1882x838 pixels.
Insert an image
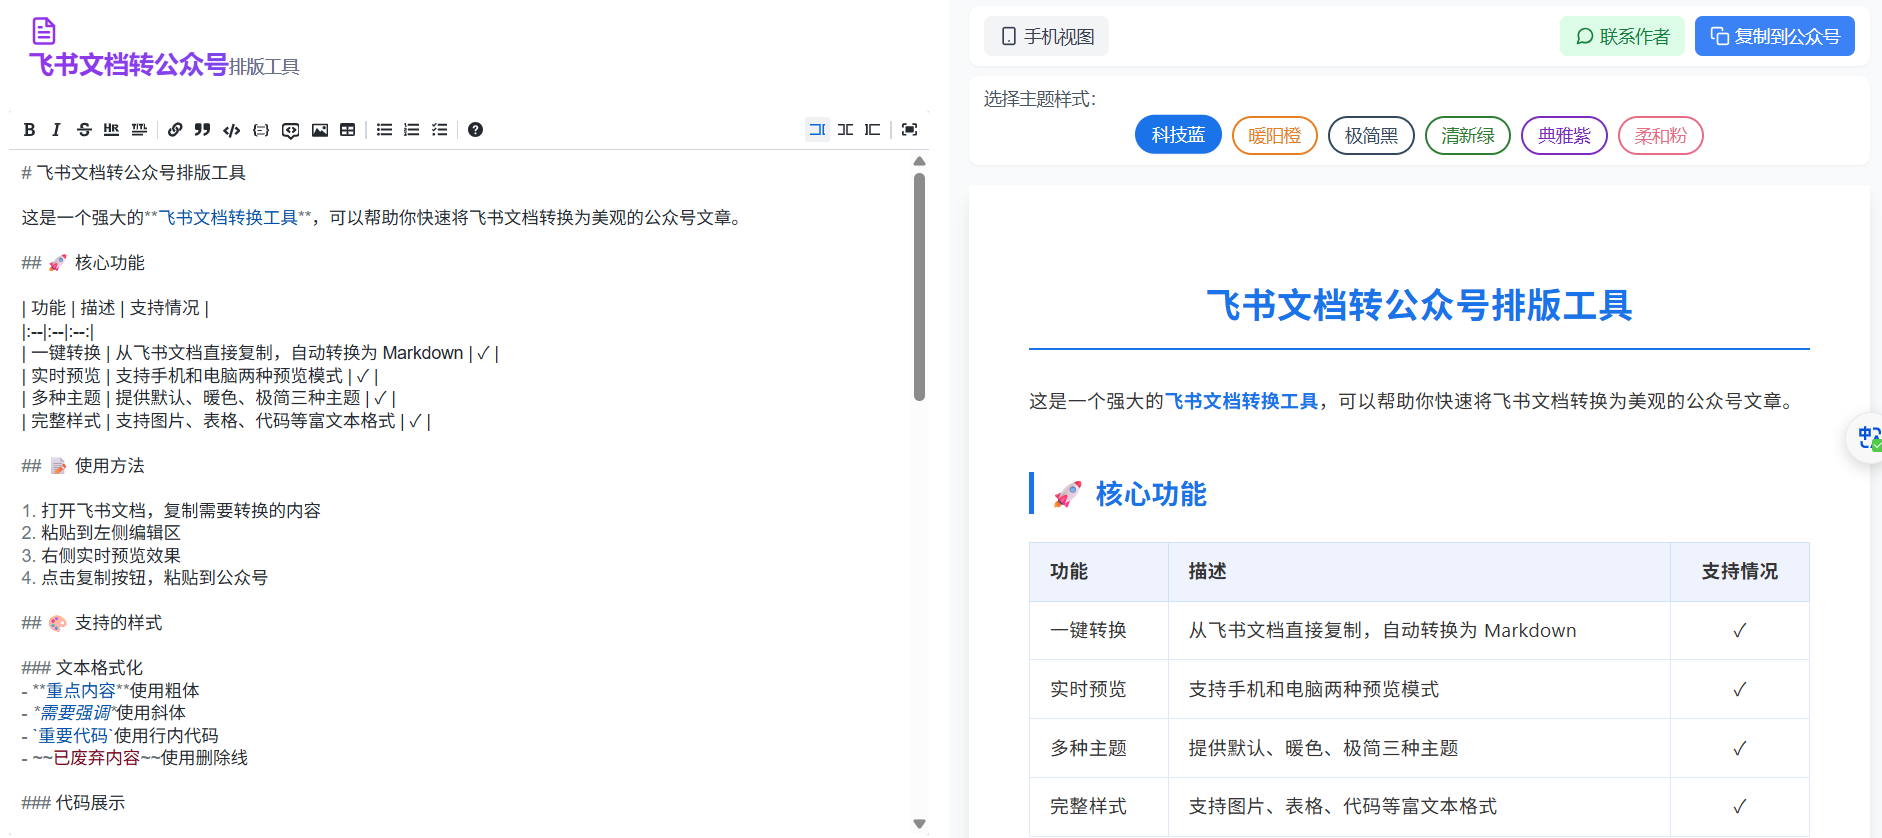point(320,130)
